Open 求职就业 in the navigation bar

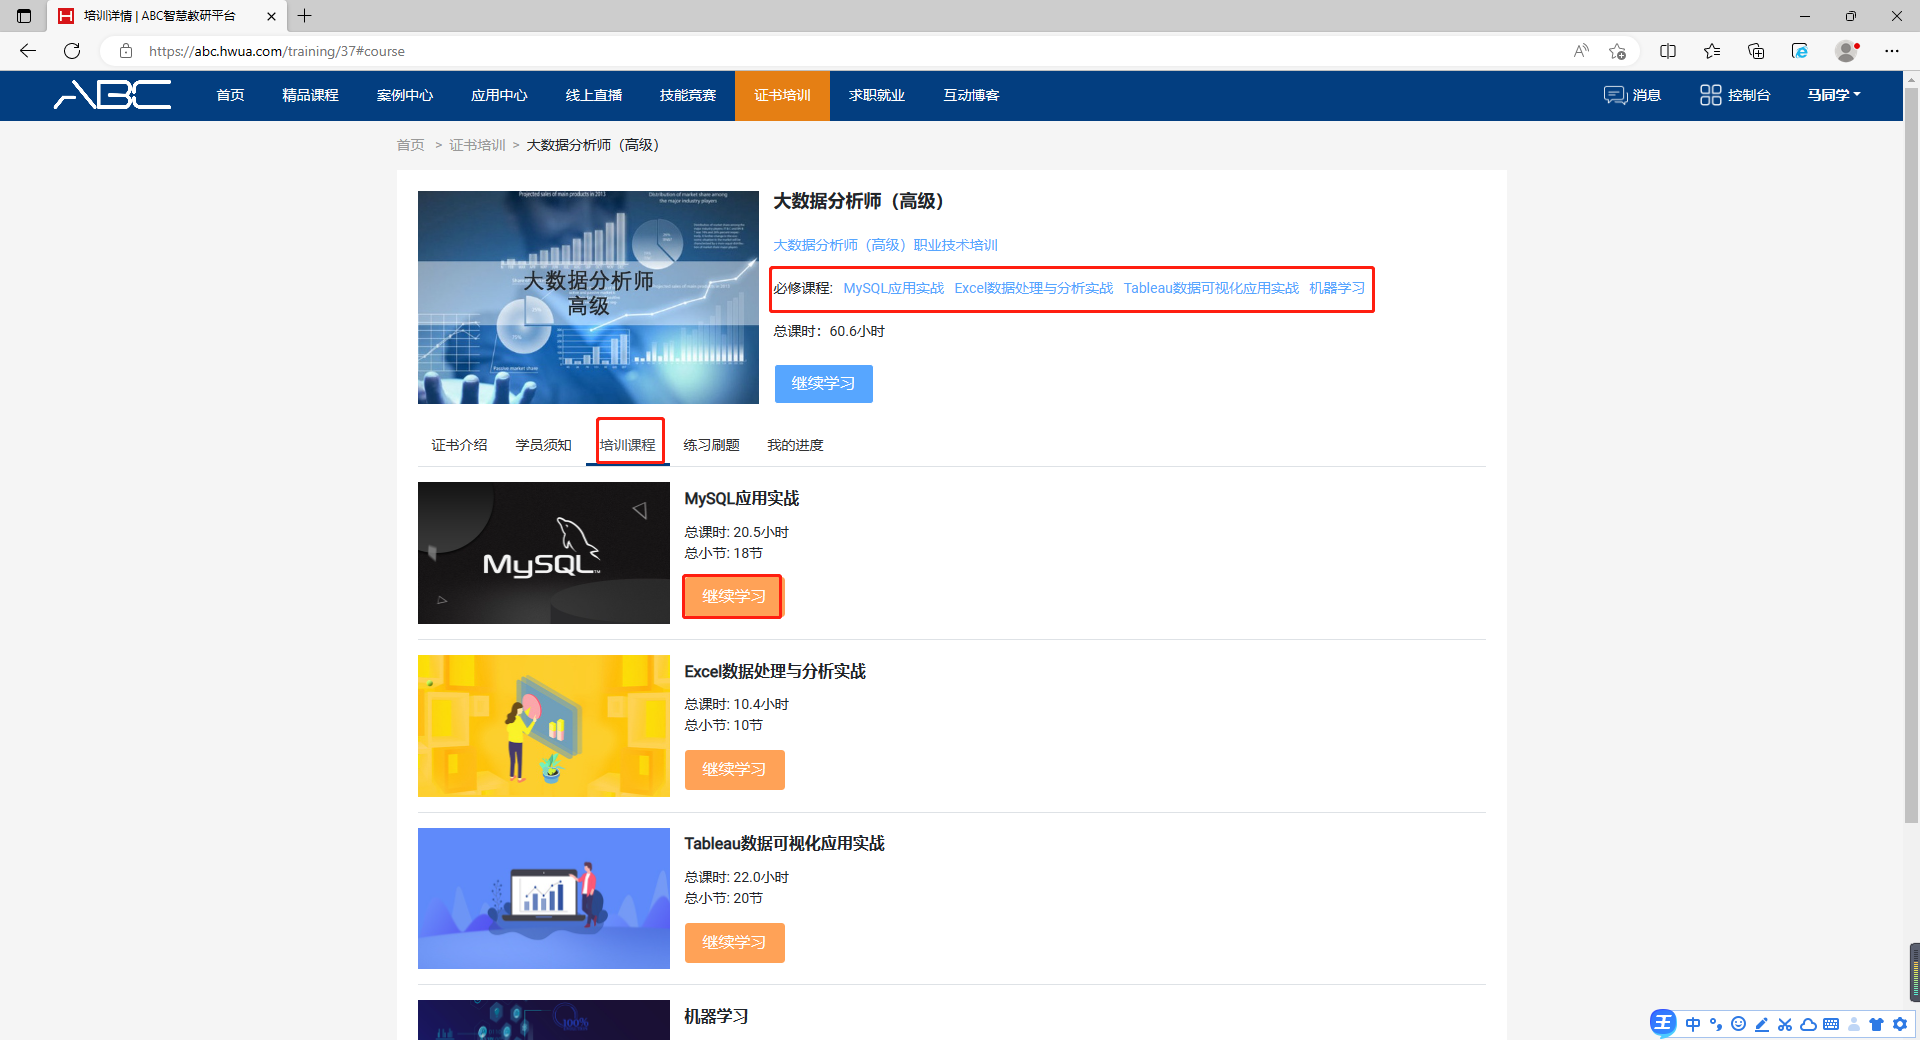(877, 95)
